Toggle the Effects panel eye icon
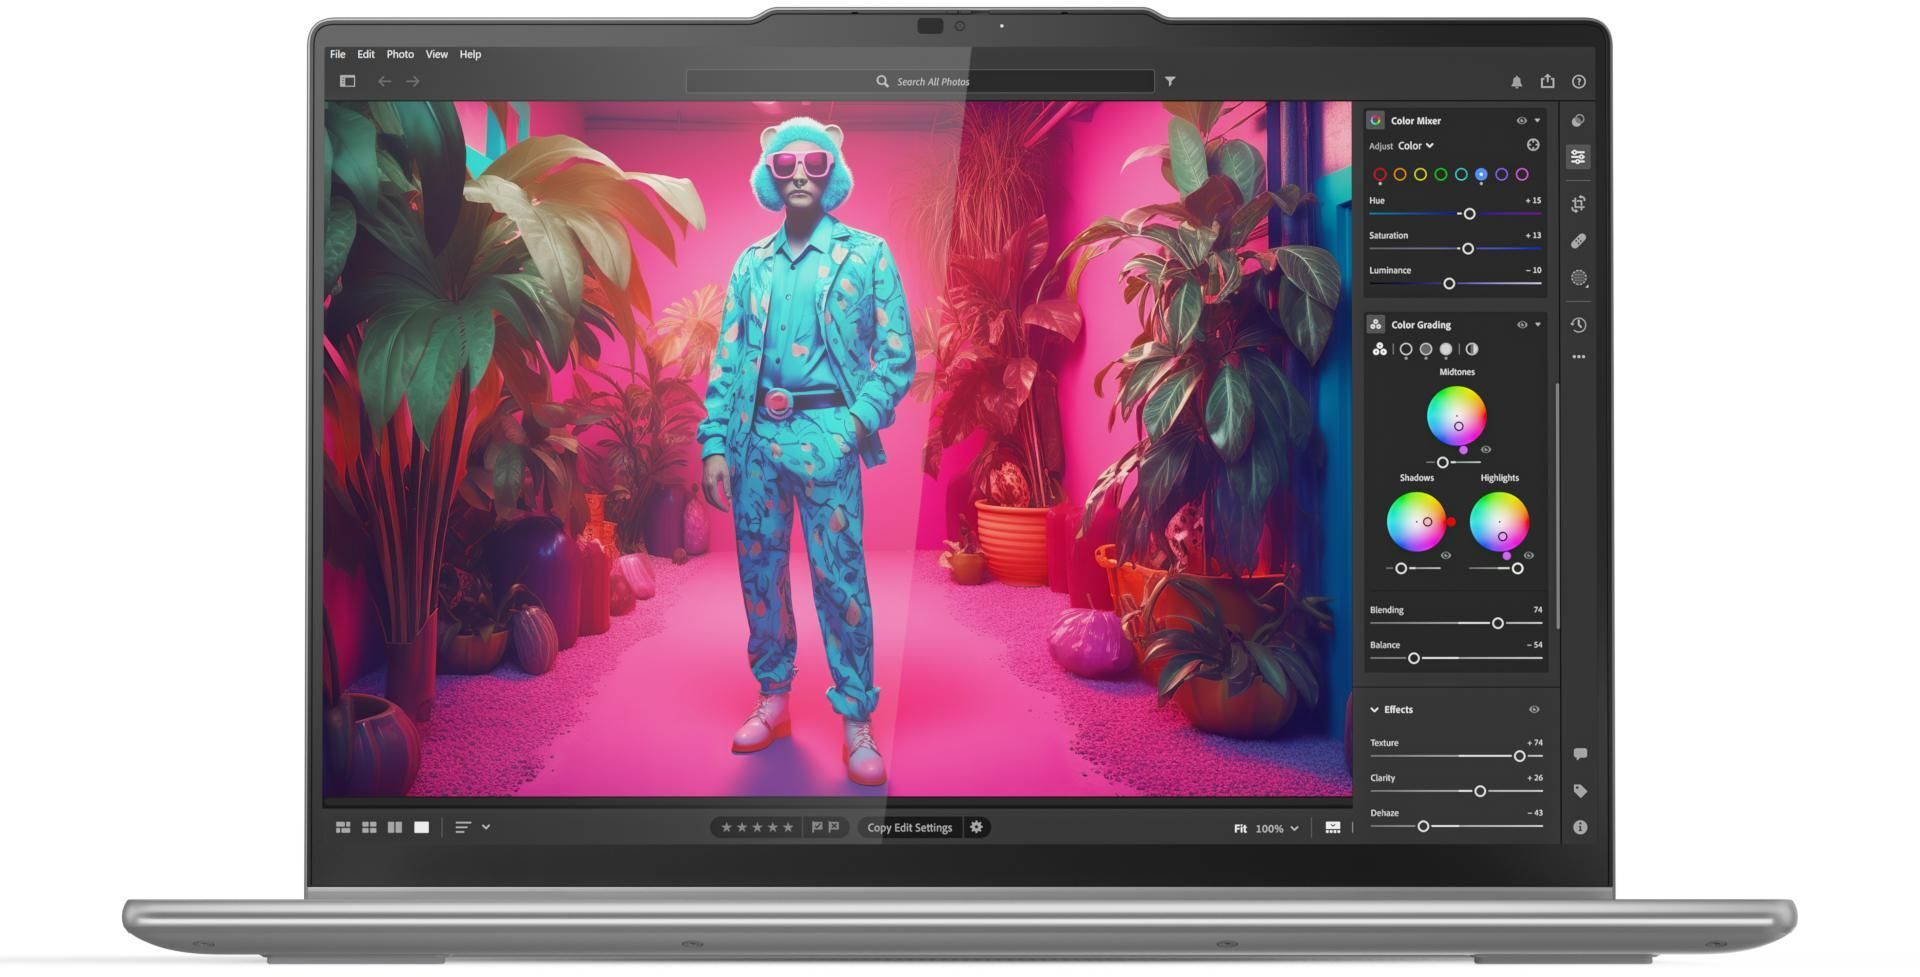1920x977 pixels. [x=1533, y=709]
